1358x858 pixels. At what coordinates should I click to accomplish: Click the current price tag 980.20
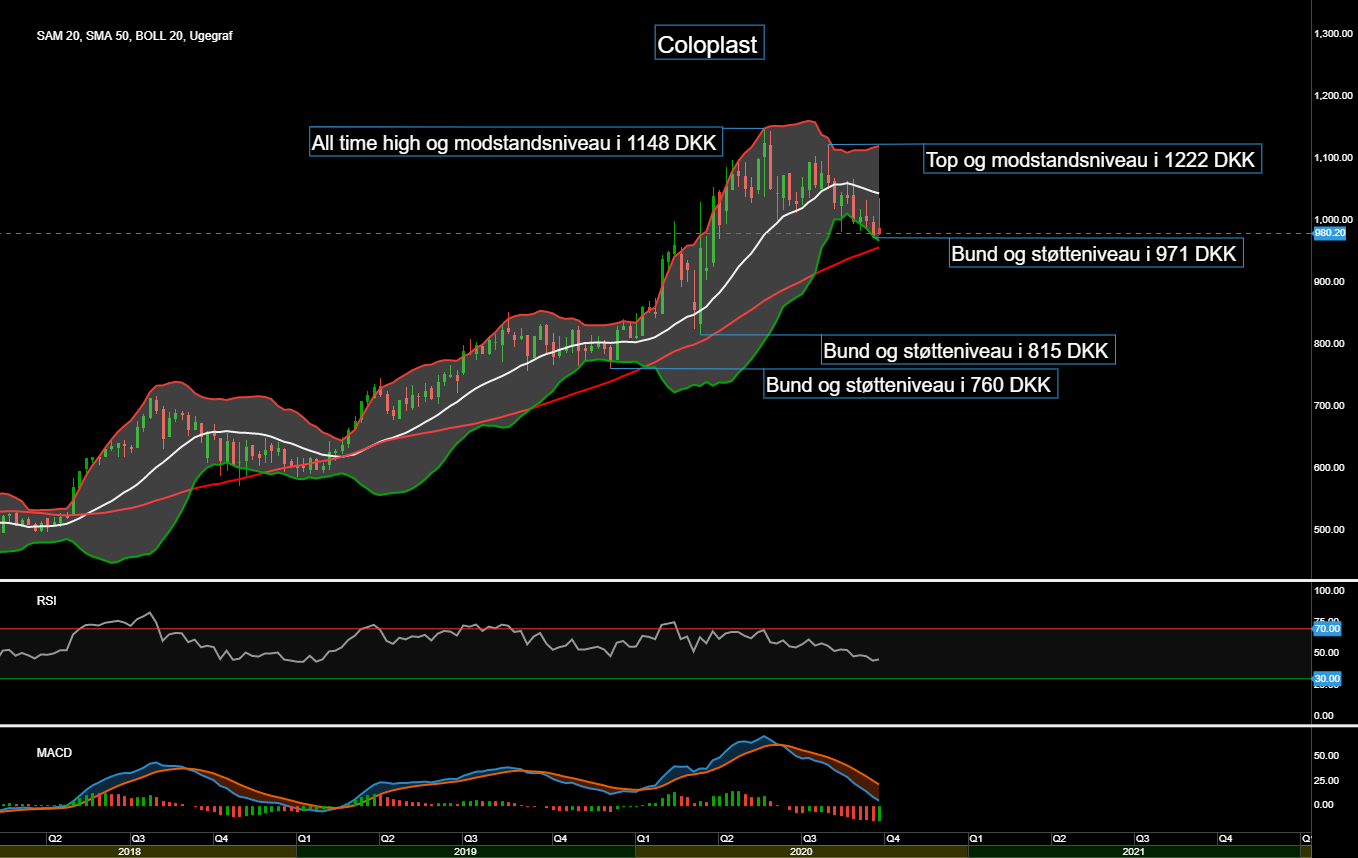(x=1329, y=233)
